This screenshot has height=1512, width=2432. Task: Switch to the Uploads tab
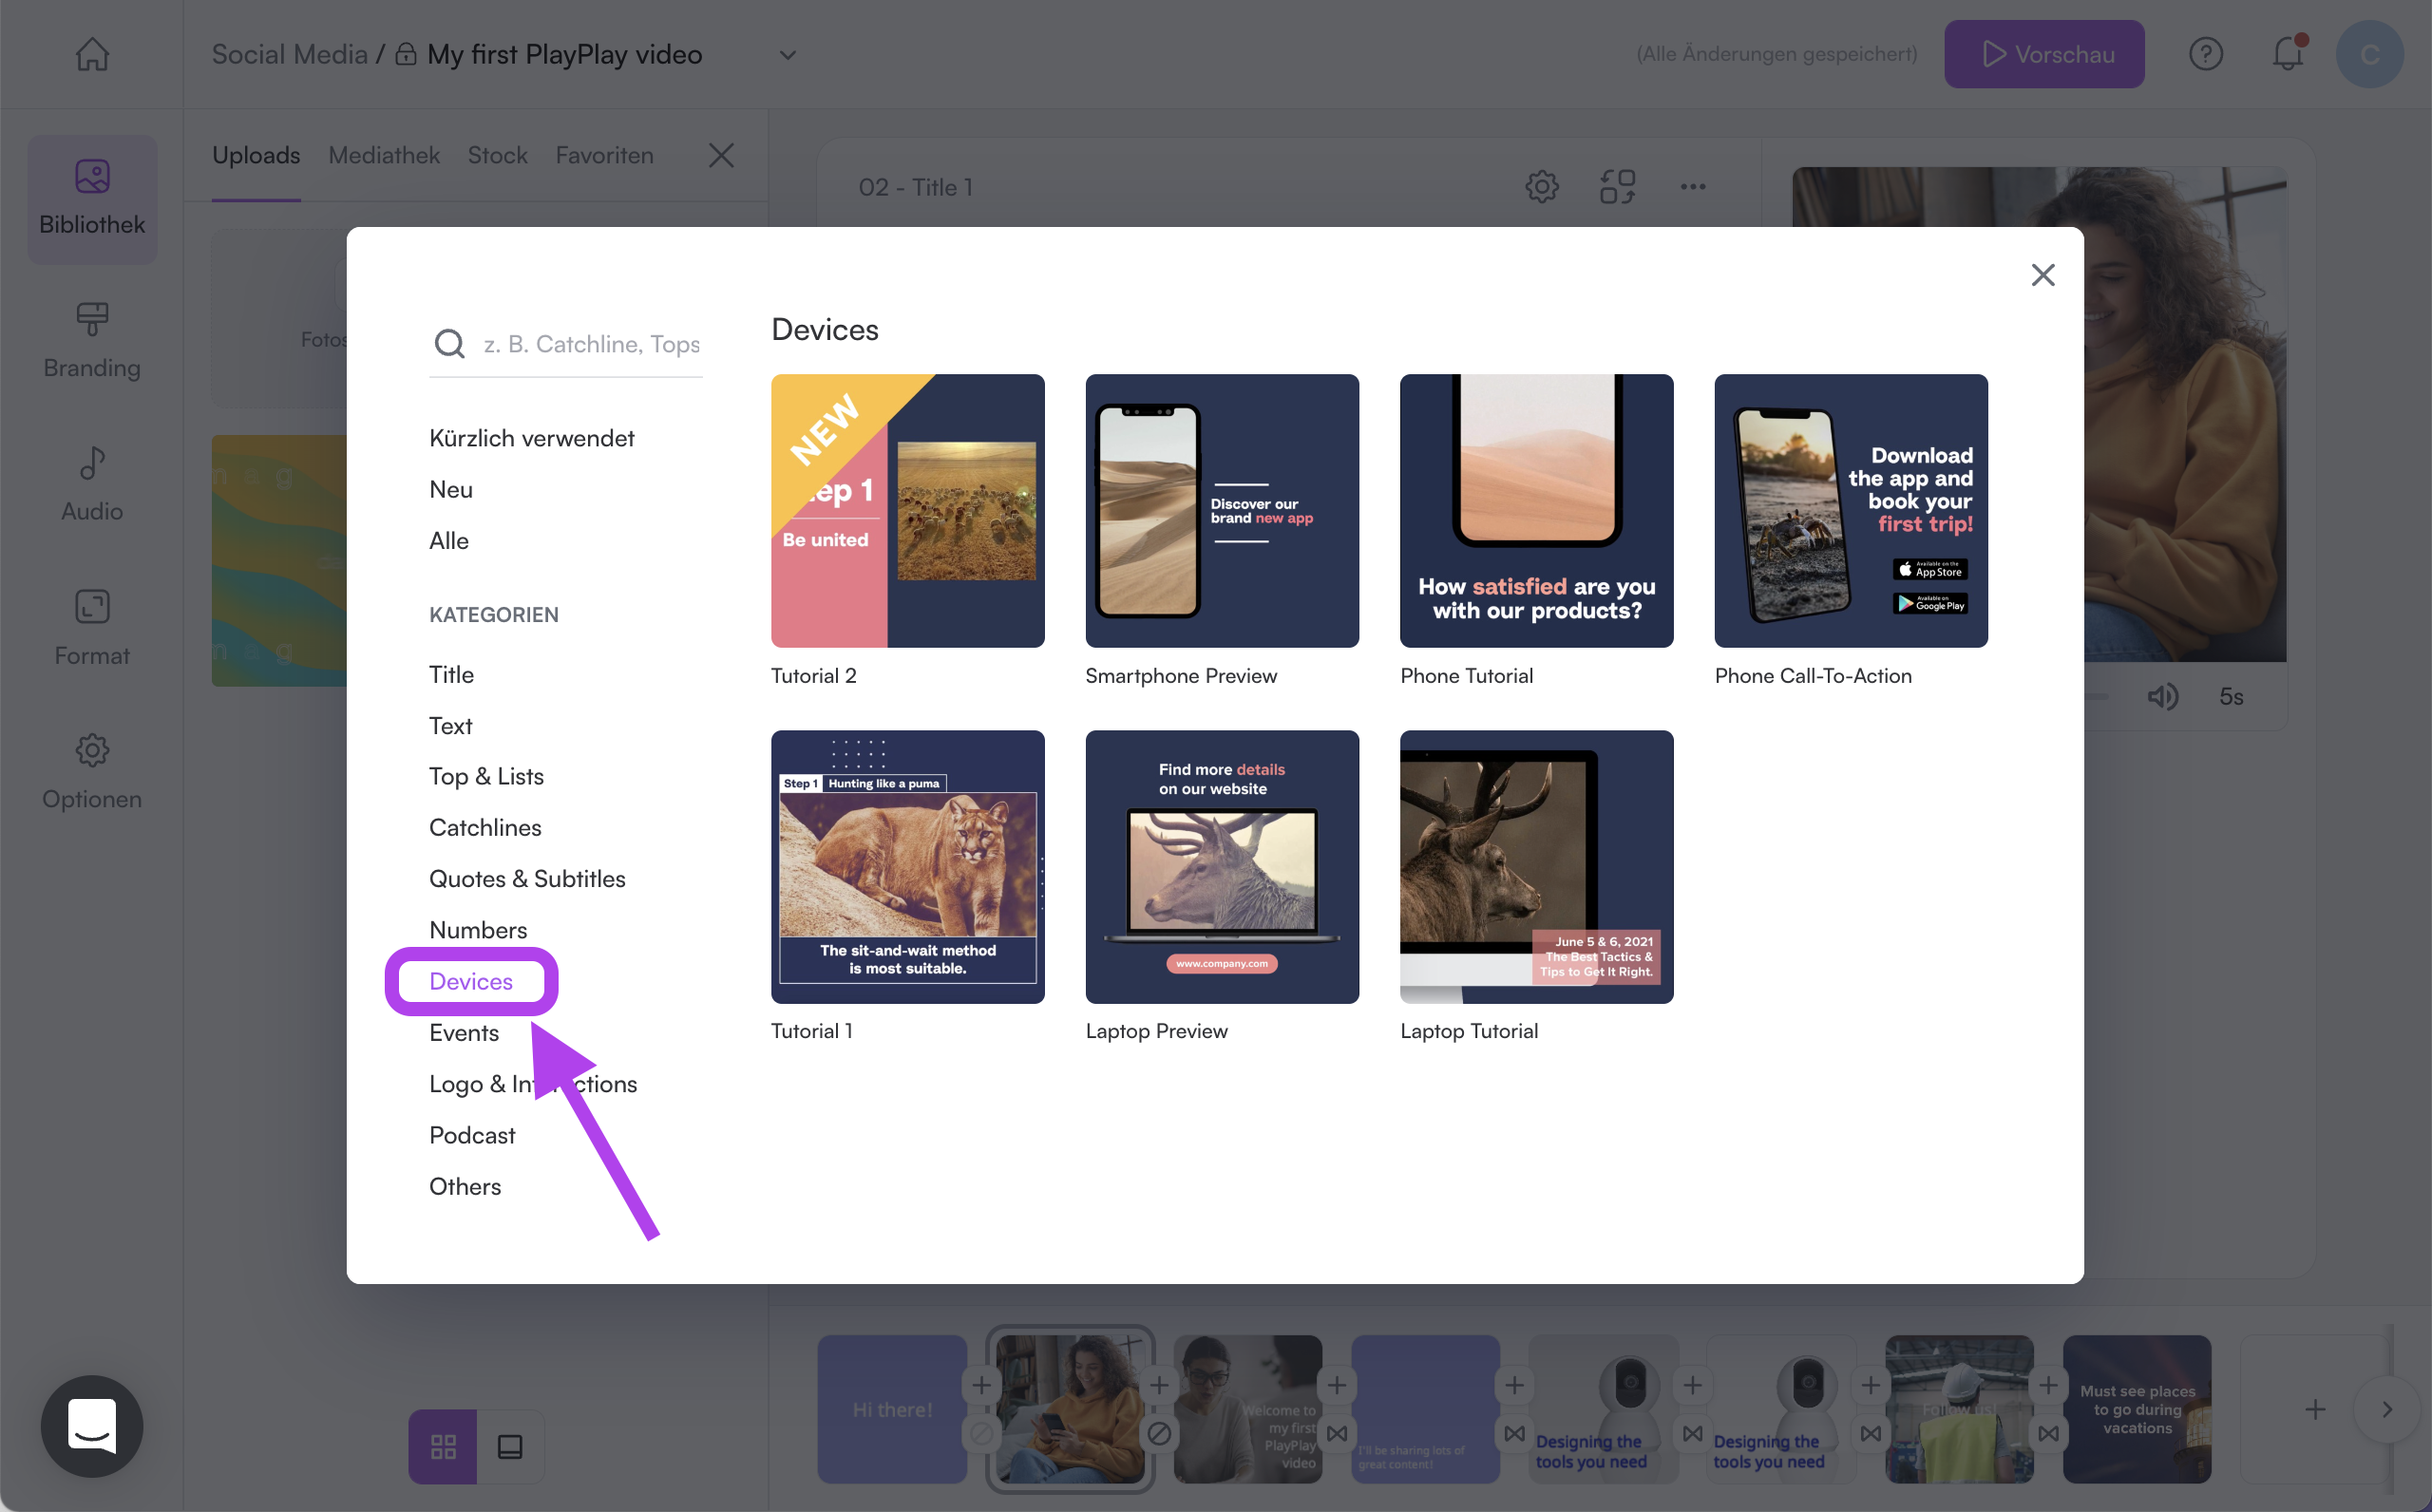pyautogui.click(x=256, y=155)
